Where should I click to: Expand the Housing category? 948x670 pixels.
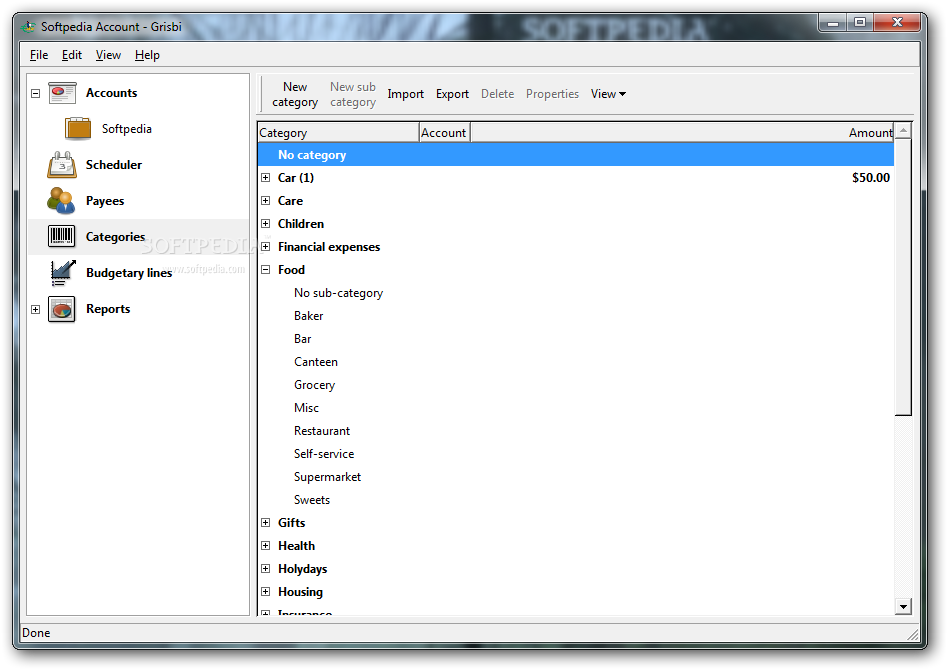coord(265,591)
